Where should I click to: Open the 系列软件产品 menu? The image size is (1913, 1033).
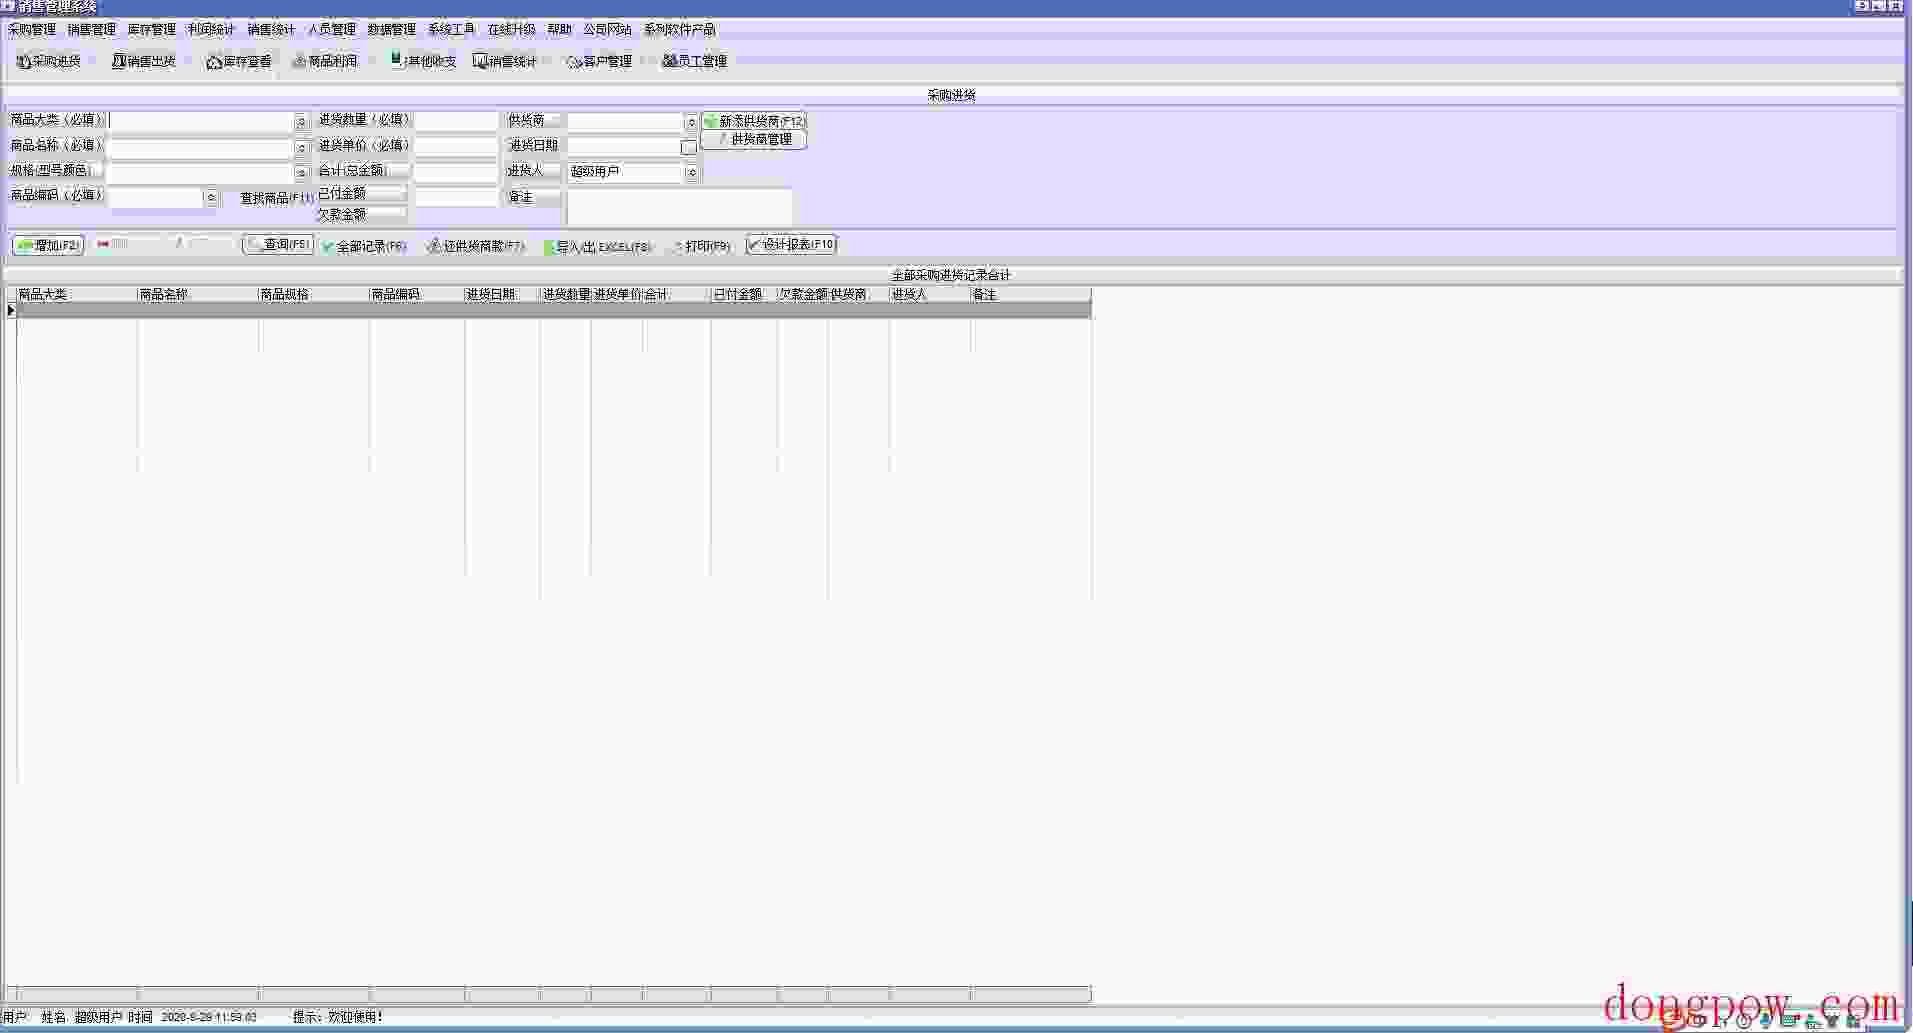[x=680, y=30]
